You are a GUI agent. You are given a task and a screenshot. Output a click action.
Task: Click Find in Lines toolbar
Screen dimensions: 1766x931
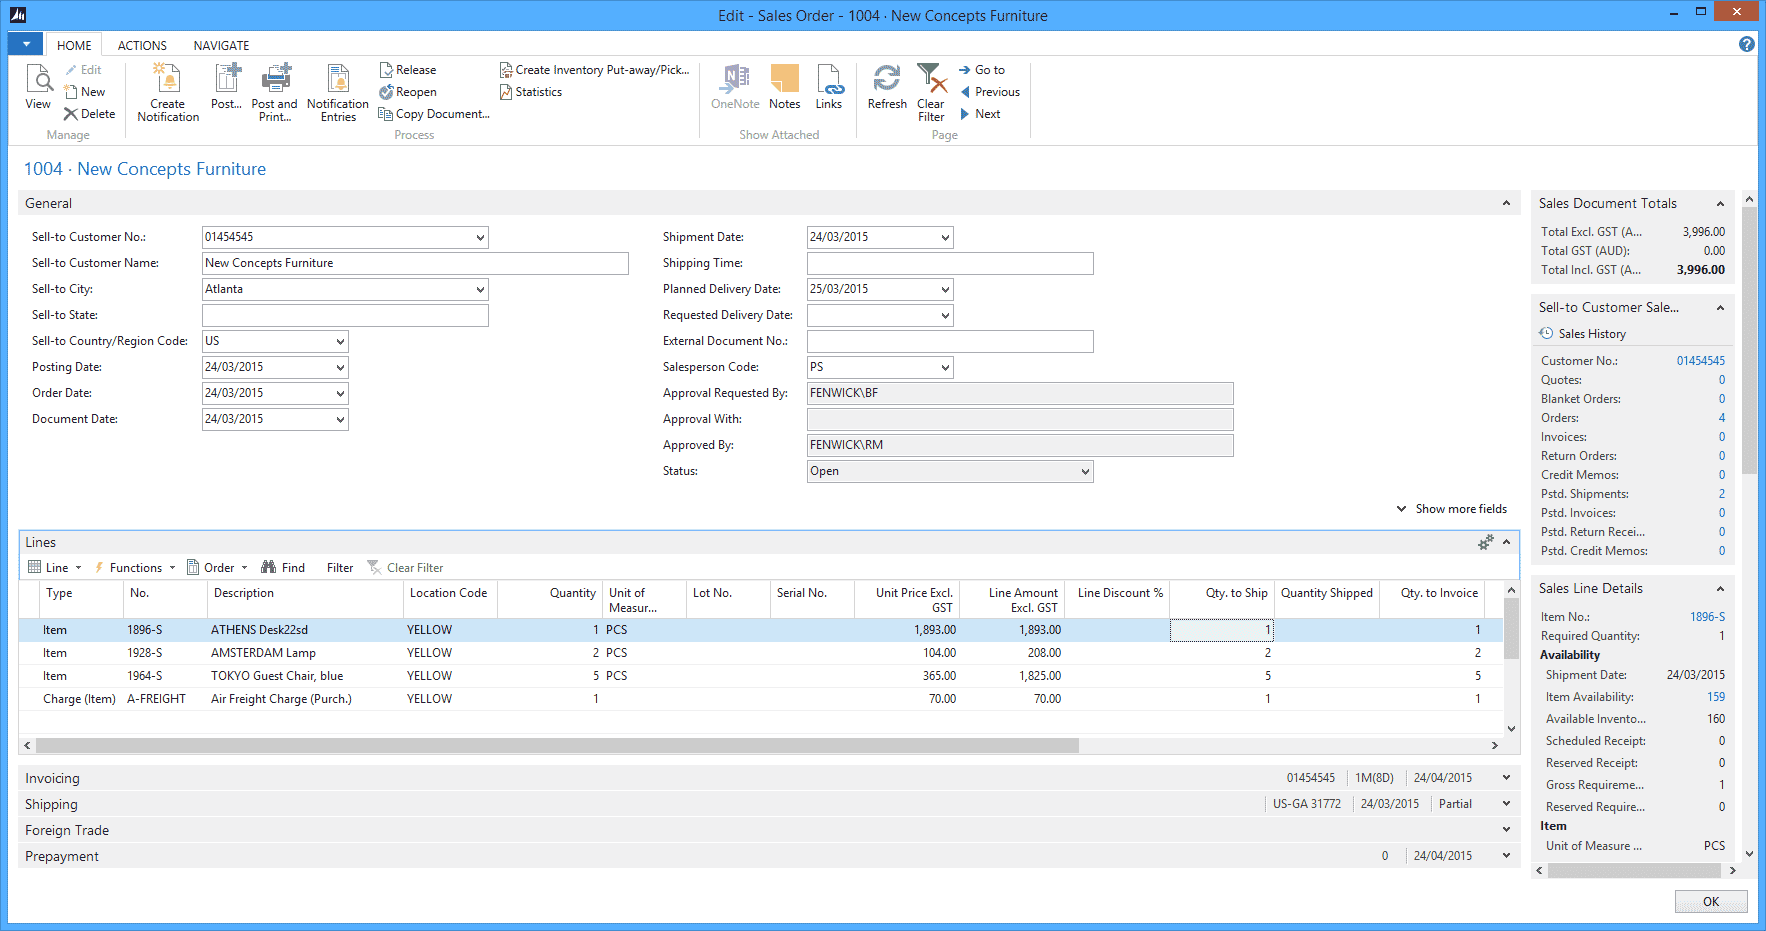click(283, 568)
